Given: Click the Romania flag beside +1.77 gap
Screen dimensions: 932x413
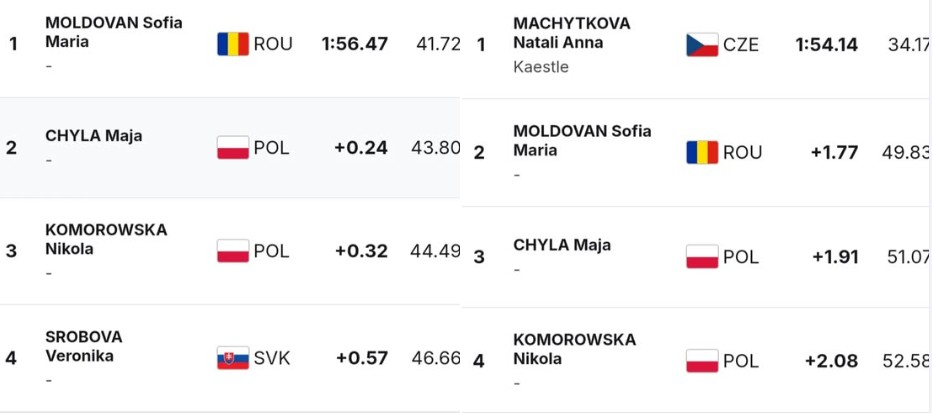Looking at the screenshot, I should click(x=702, y=152).
